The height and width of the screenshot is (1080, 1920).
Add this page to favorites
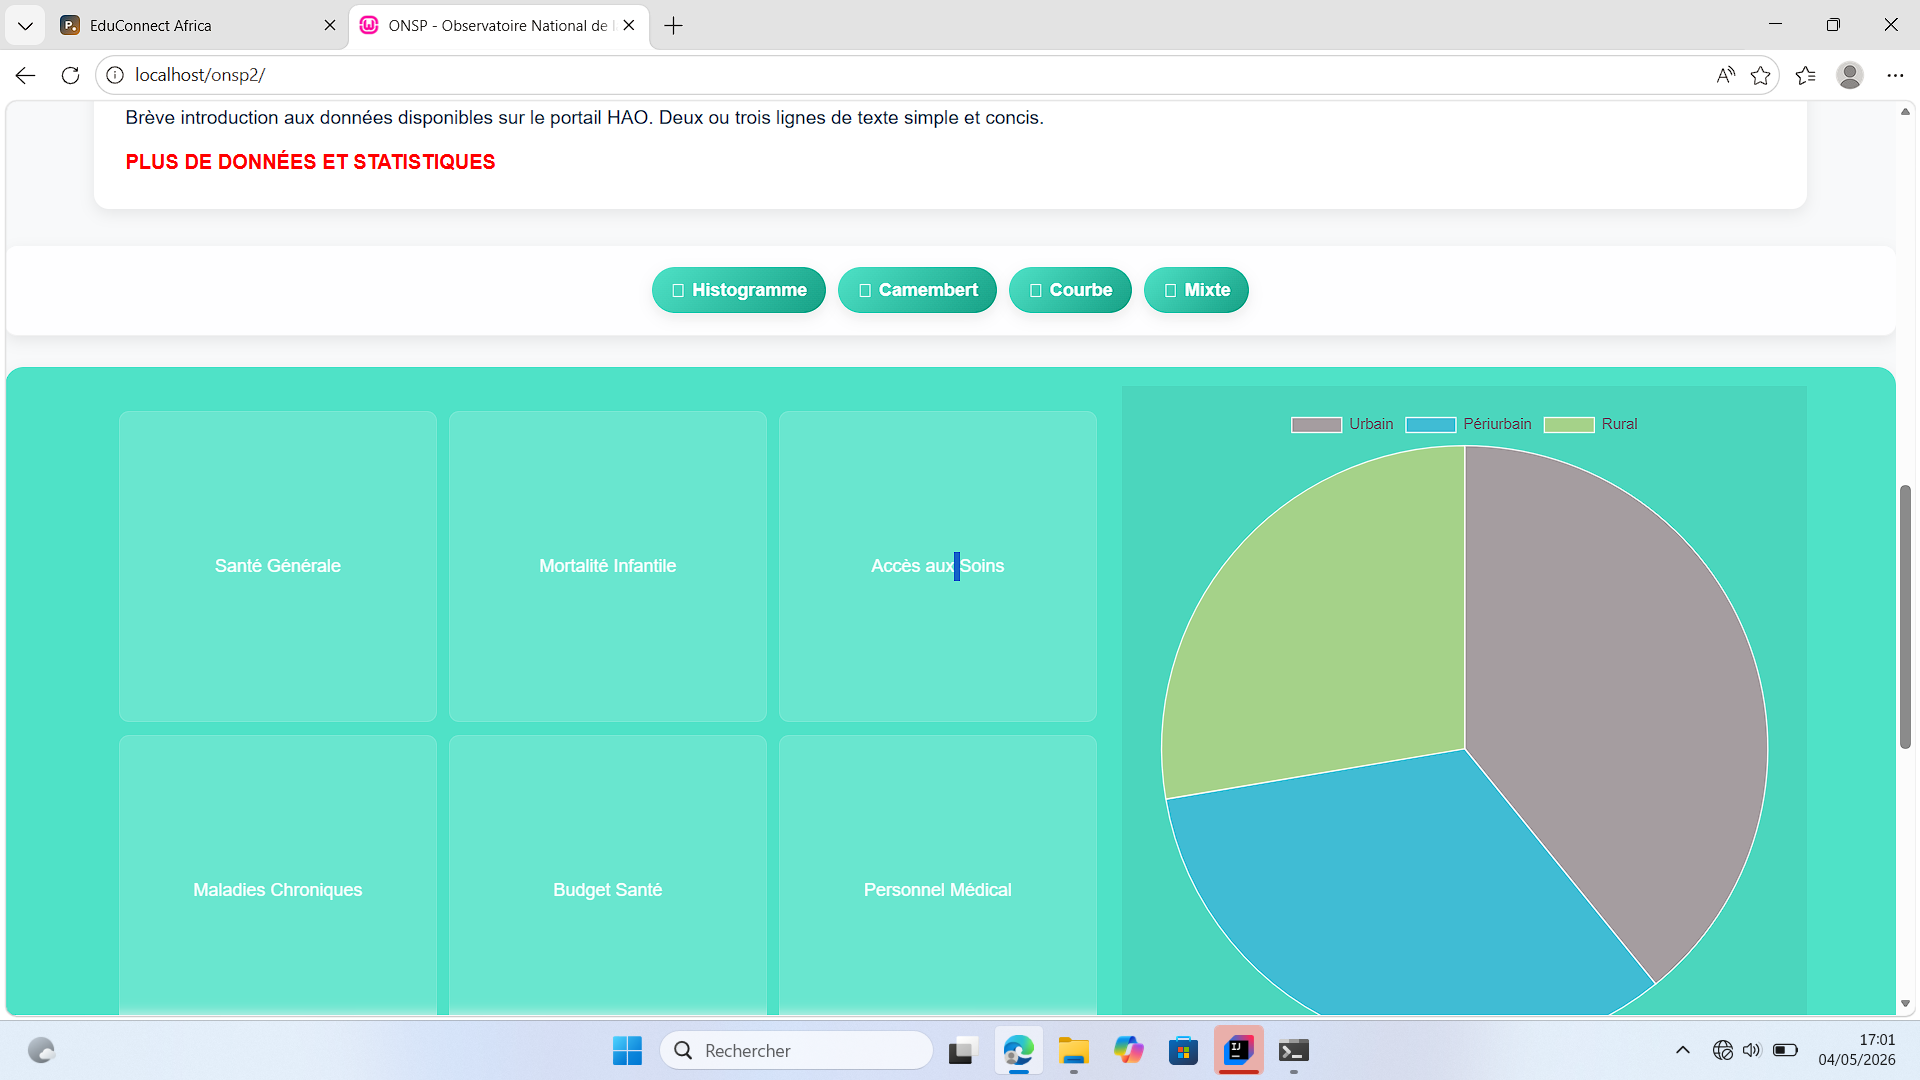pyautogui.click(x=1761, y=75)
